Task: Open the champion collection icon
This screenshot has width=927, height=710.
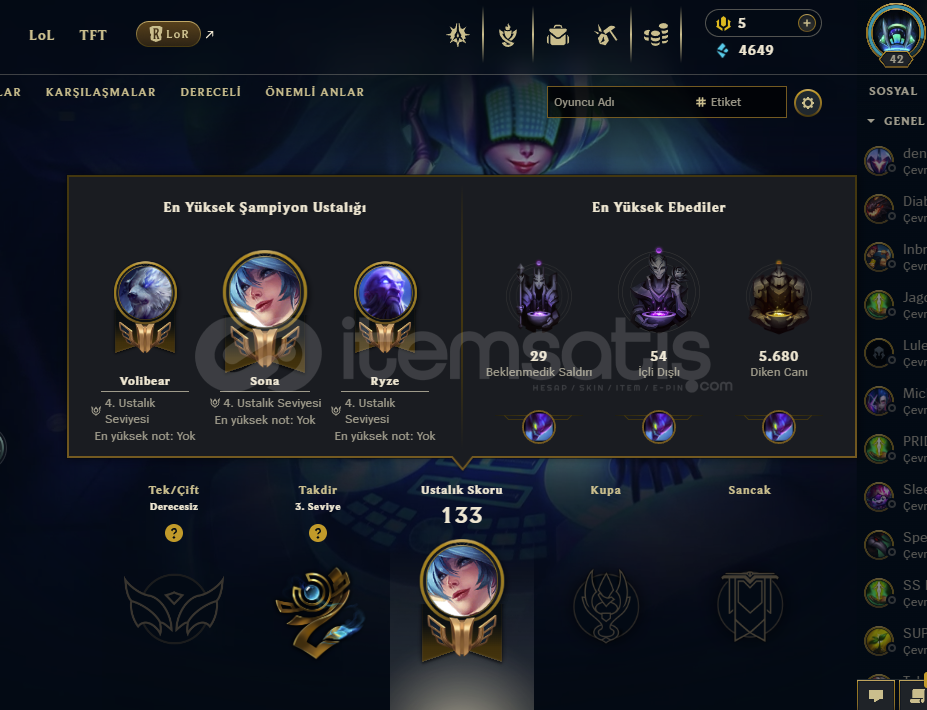Action: click(x=507, y=35)
